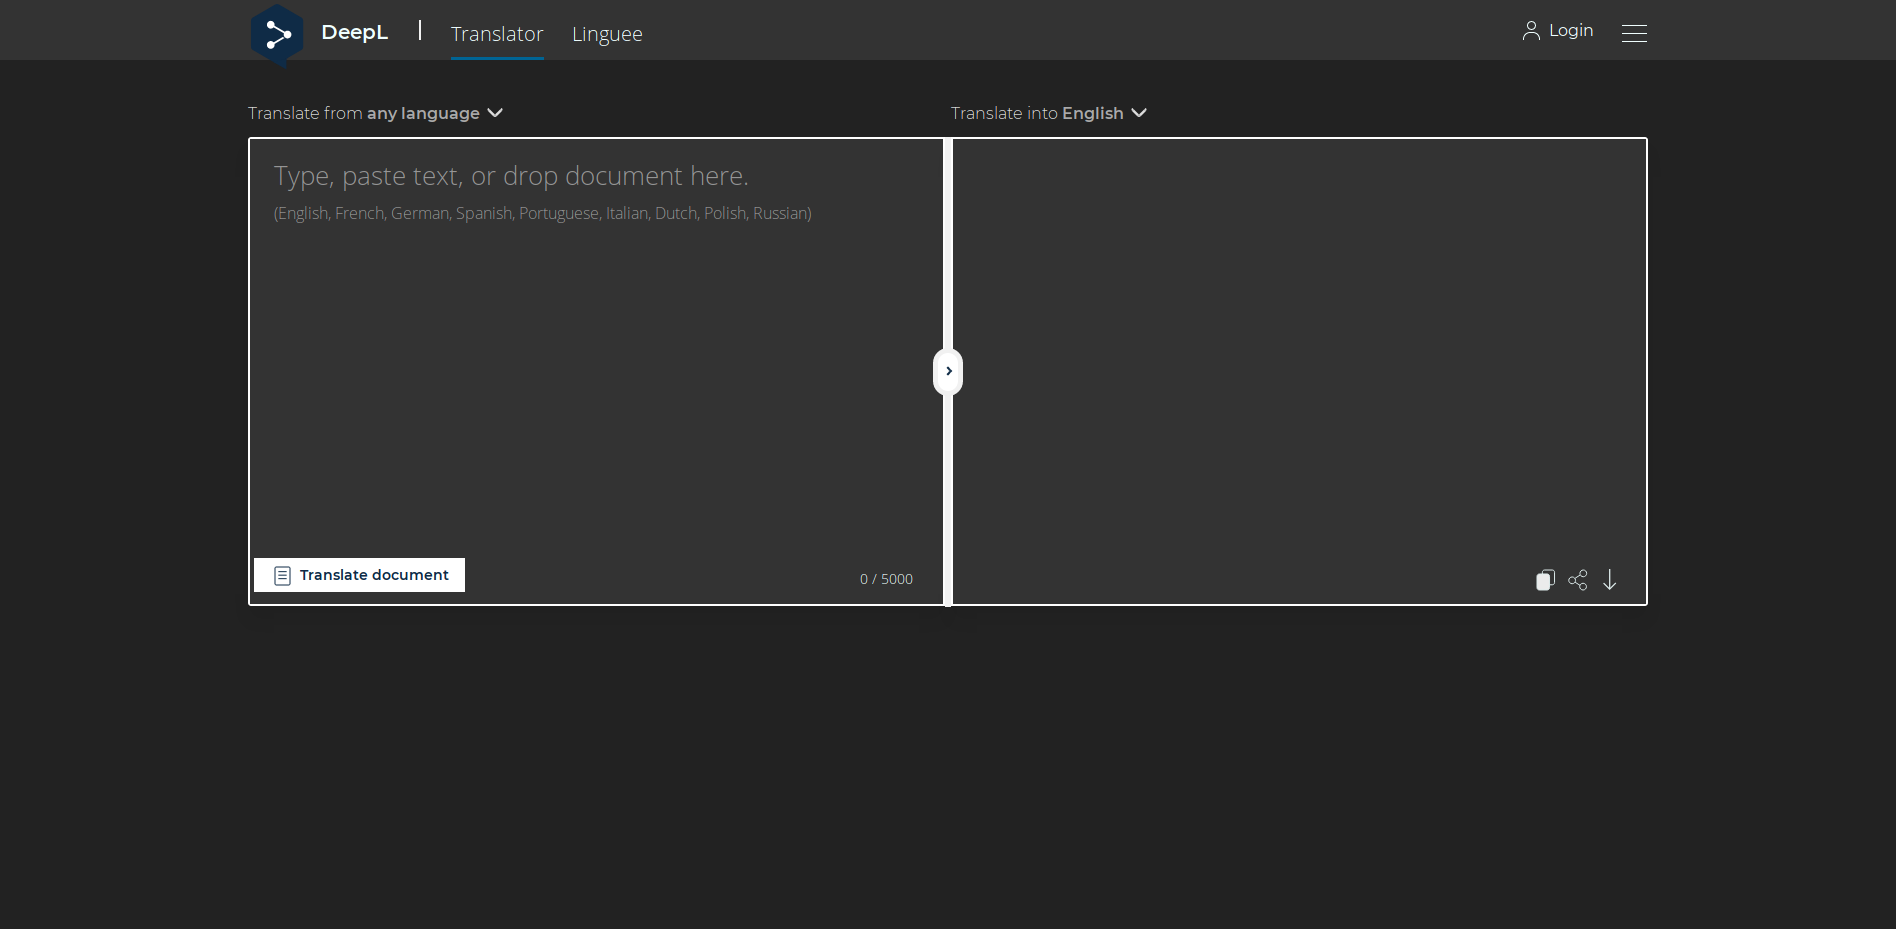Click the Translate document button
The width and height of the screenshot is (1896, 929).
tap(359, 575)
